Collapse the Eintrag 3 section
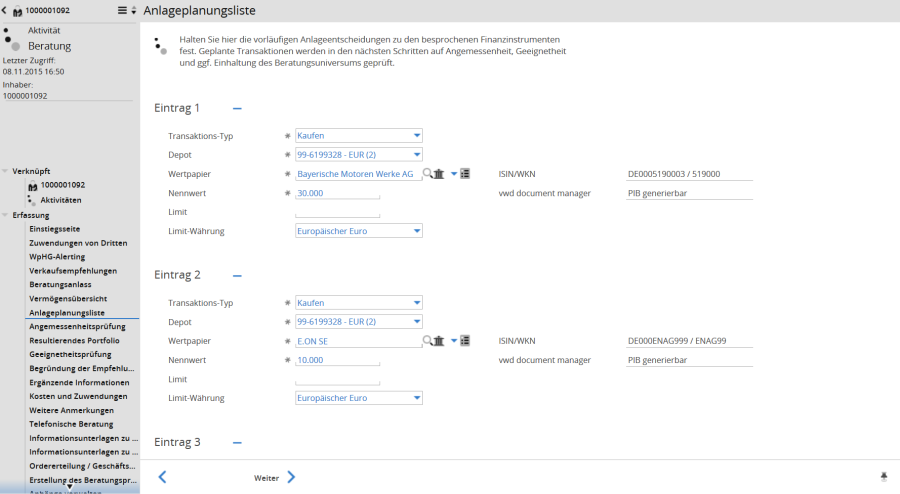 click(237, 442)
